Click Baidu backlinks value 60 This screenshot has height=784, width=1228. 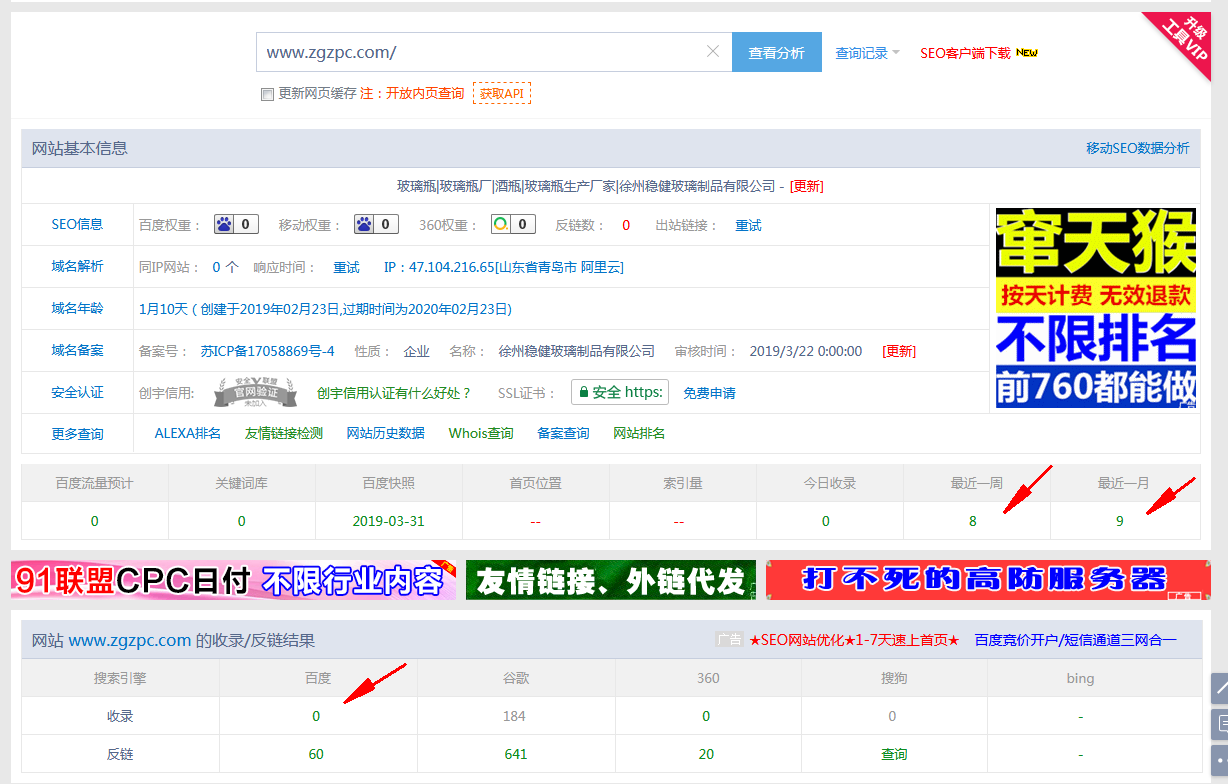point(316,754)
